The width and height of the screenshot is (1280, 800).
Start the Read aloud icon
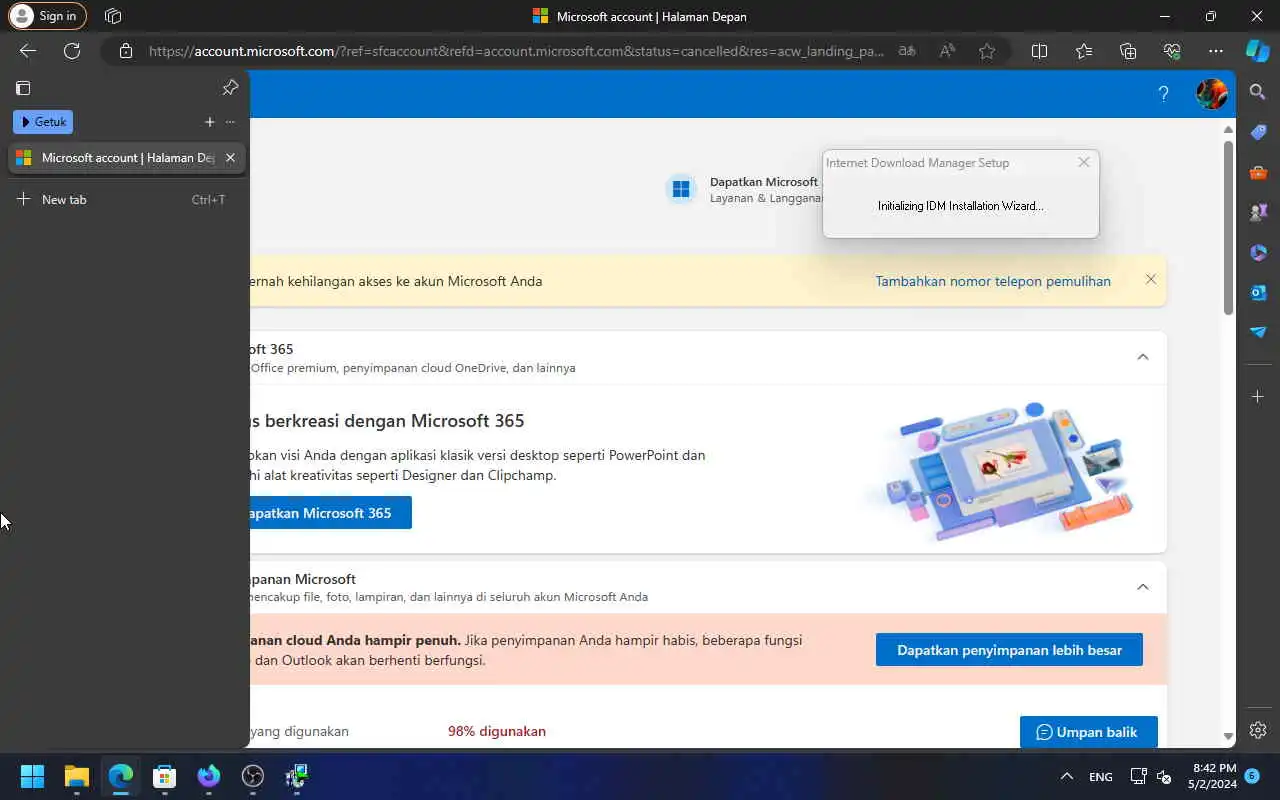[x=947, y=51]
